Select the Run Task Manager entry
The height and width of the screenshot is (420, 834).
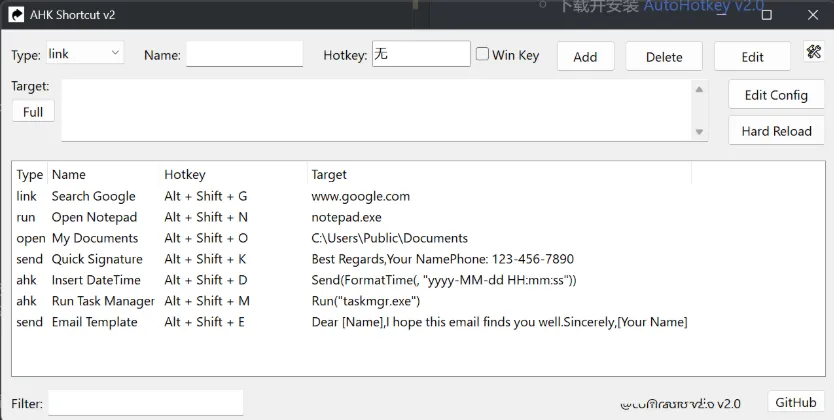103,301
